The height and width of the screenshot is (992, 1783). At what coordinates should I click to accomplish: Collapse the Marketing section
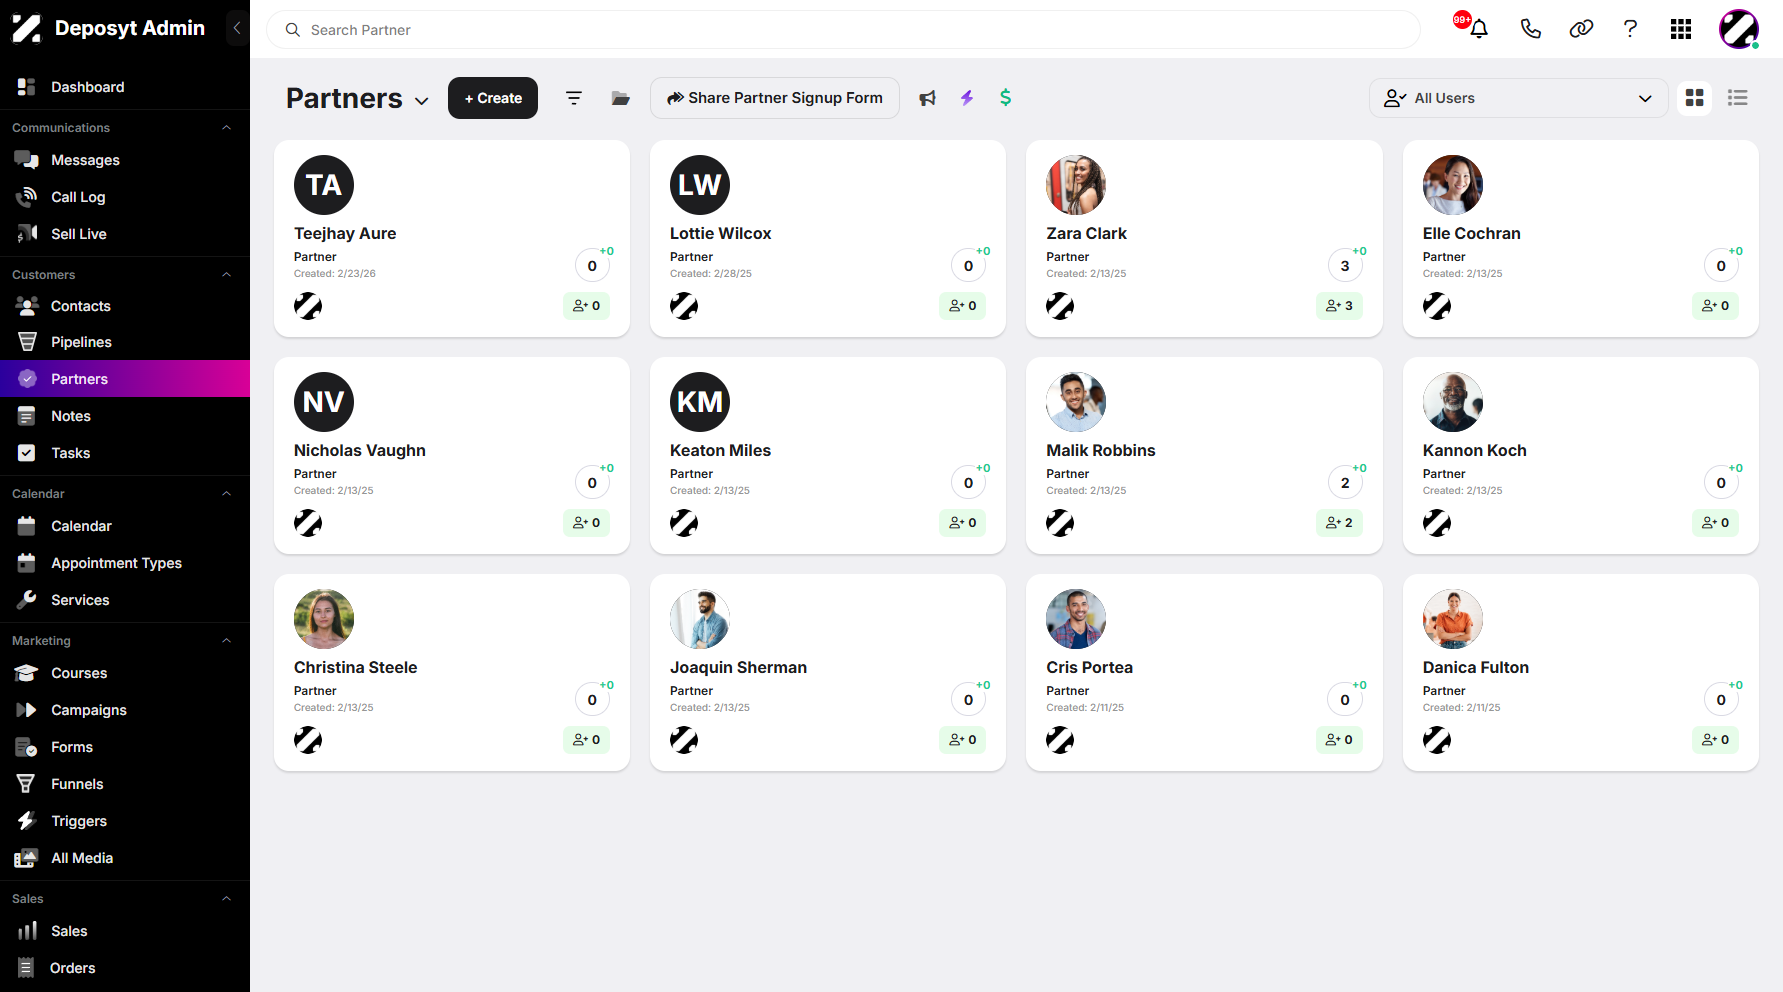point(226,641)
